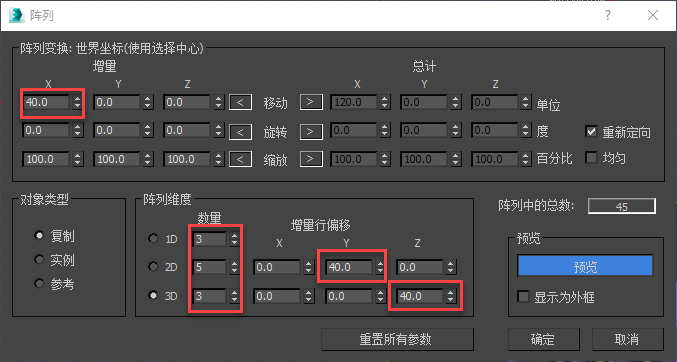The width and height of the screenshot is (677, 362).
Task: Click spinner of incremental move Y
Action: (x=148, y=102)
